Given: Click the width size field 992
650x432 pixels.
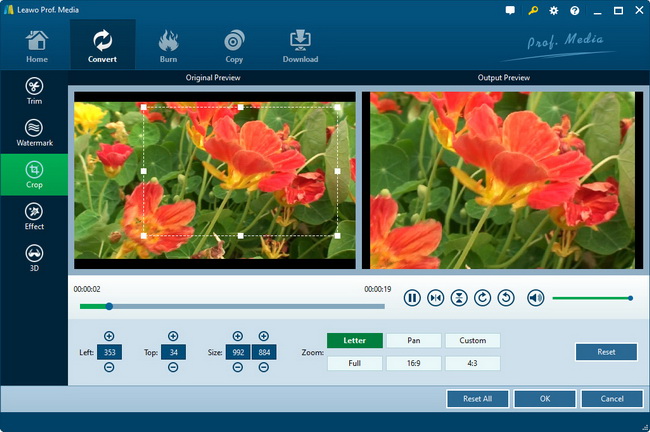Looking at the screenshot, I should click(x=238, y=352).
